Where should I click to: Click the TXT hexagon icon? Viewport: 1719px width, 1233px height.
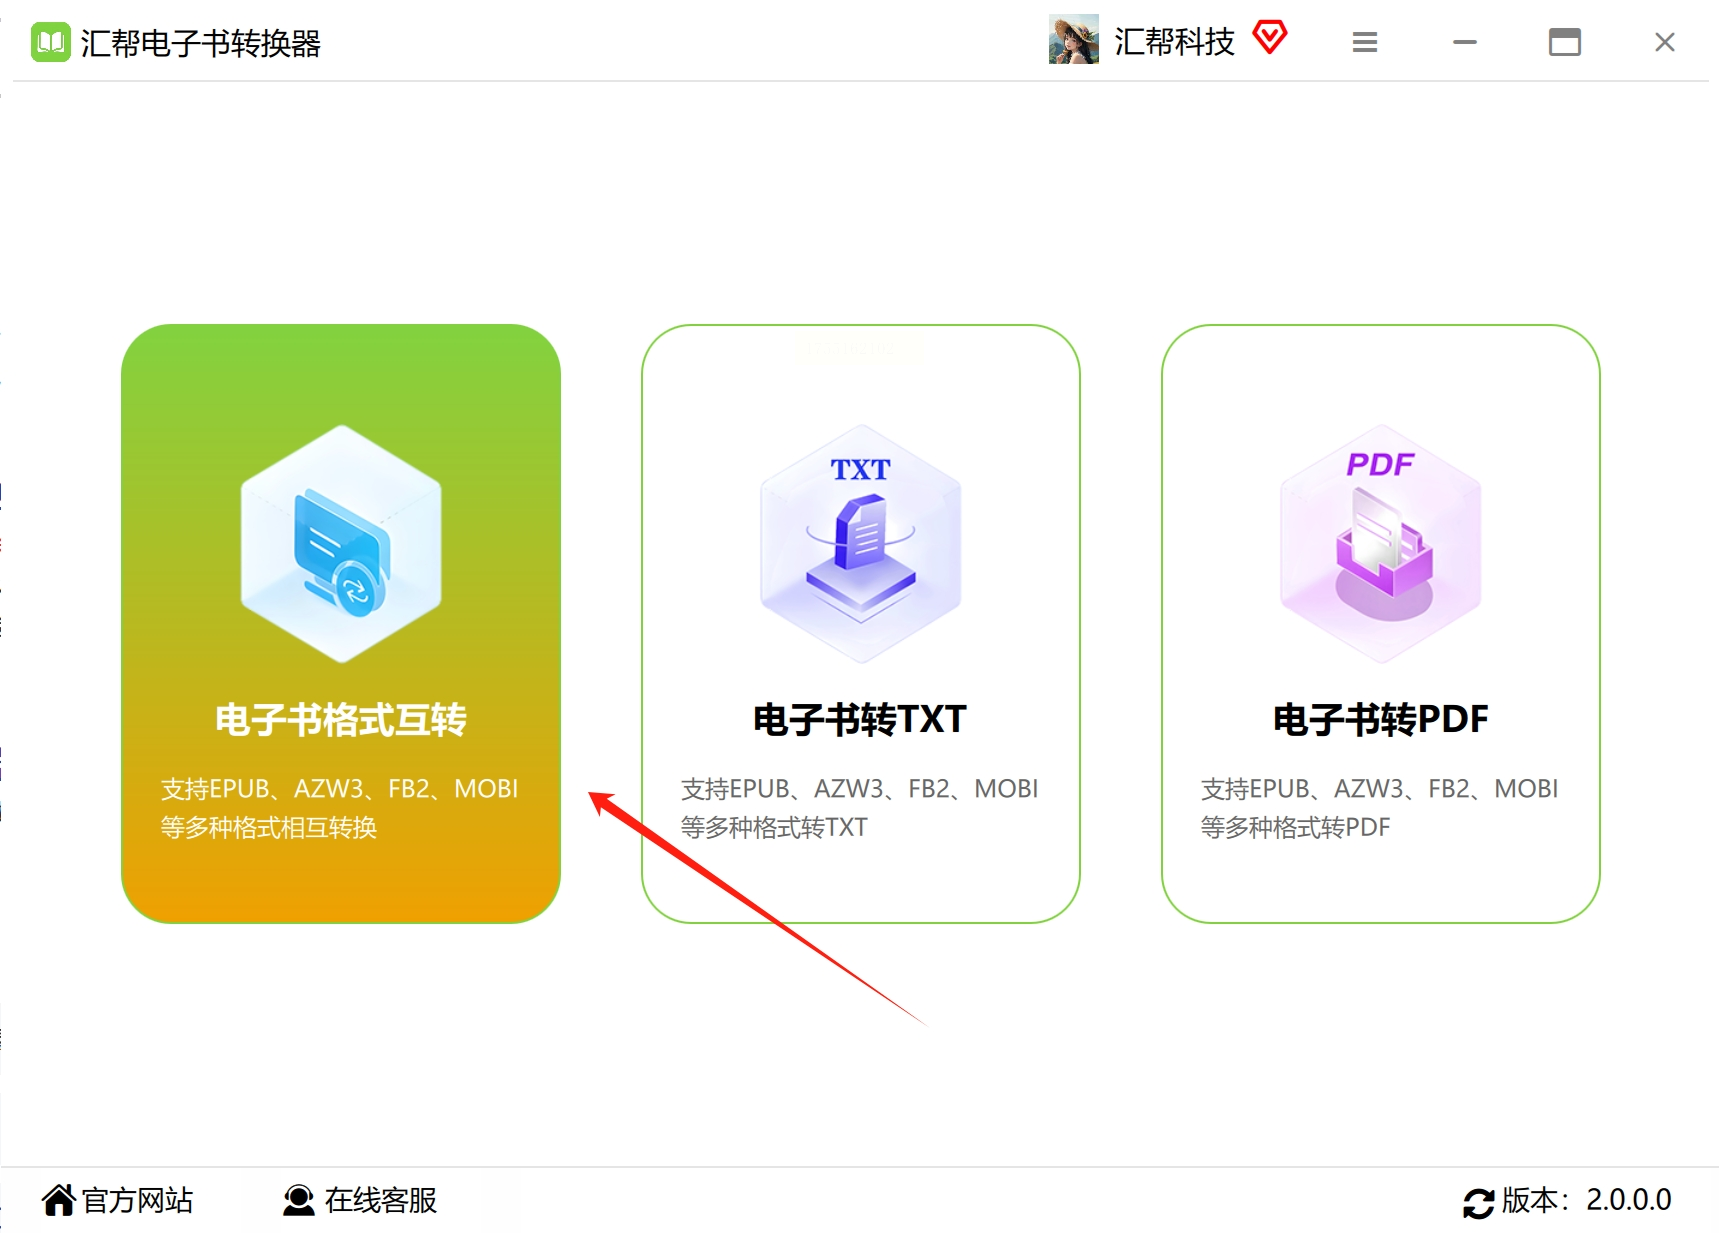tap(861, 543)
